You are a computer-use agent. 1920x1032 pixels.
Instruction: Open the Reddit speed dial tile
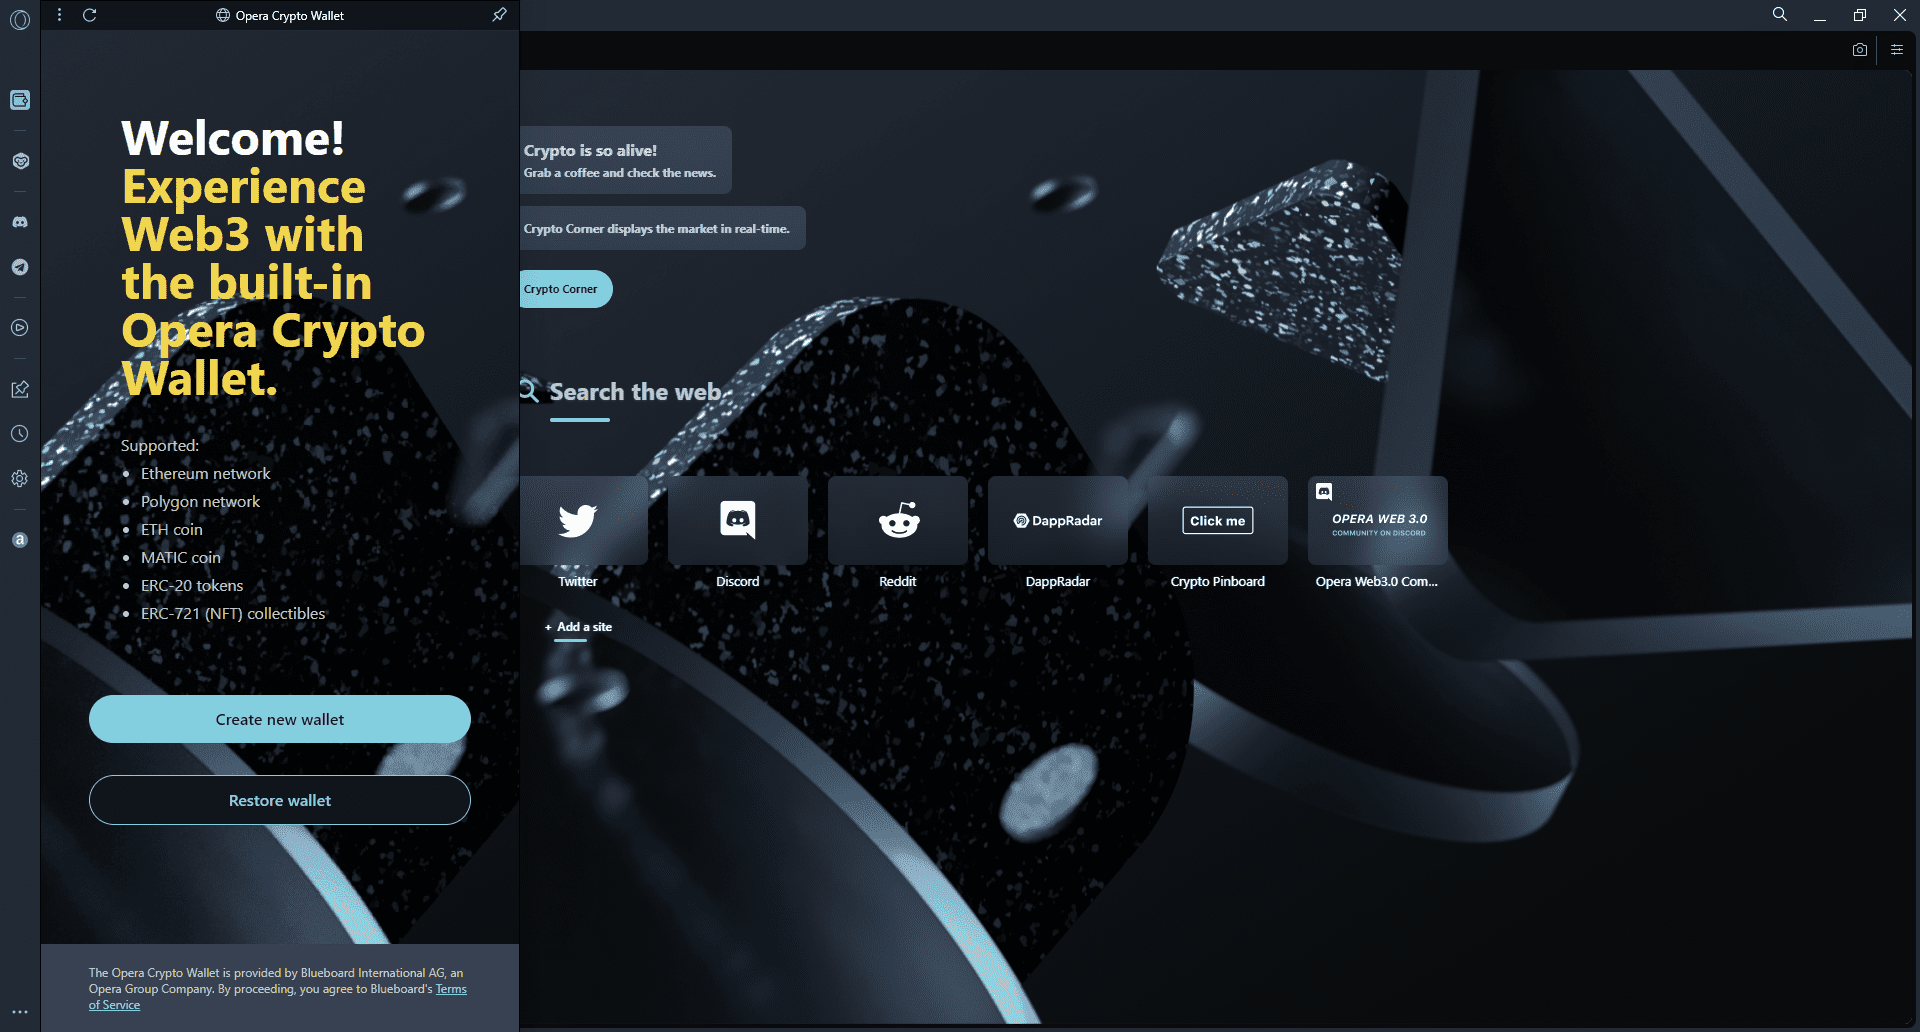tap(898, 521)
